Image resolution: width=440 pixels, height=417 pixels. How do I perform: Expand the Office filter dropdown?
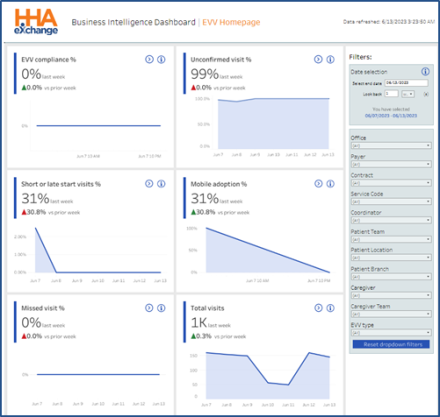[x=391, y=146]
